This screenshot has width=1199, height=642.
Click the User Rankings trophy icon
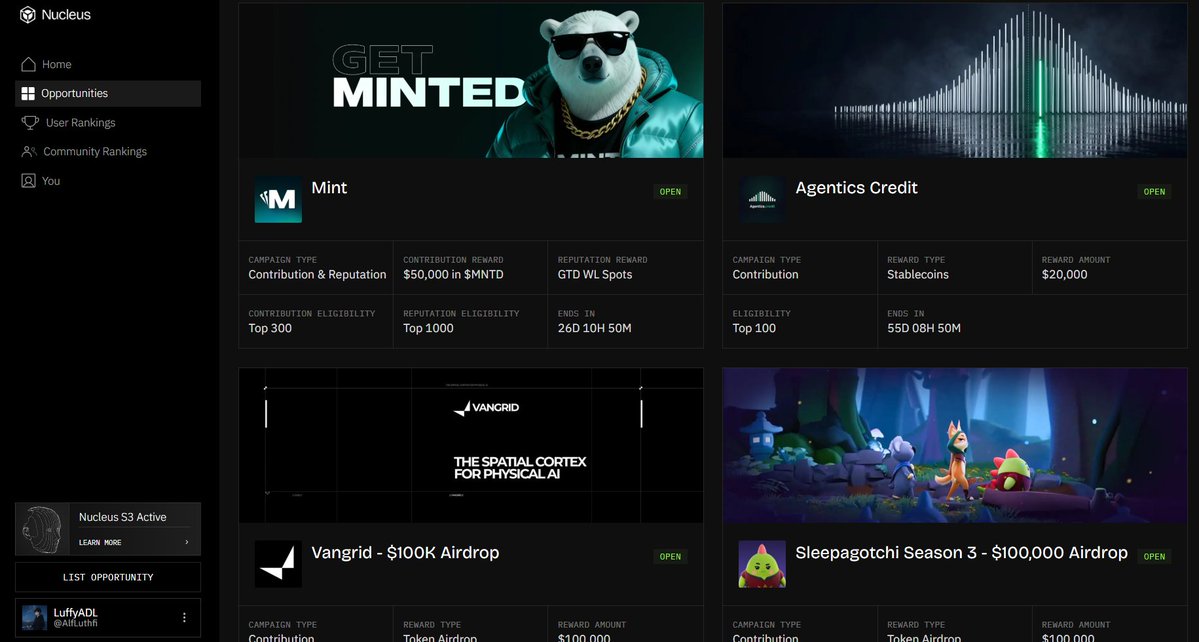pyautogui.click(x=30, y=122)
